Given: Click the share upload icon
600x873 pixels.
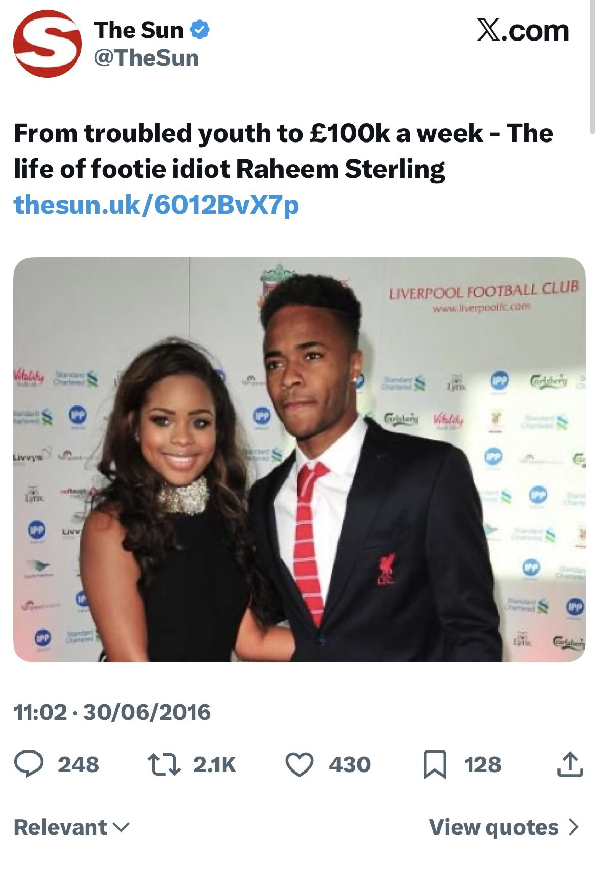Looking at the screenshot, I should click(568, 764).
